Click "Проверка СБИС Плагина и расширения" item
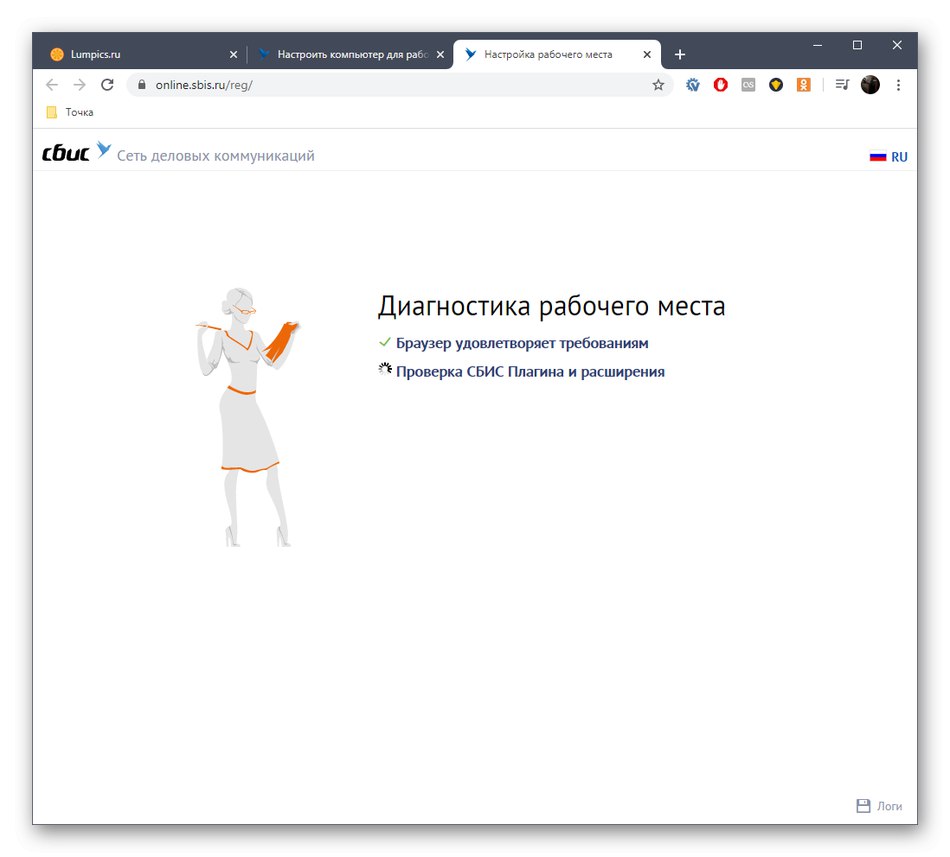The width and height of the screenshot is (950, 857). [530, 371]
